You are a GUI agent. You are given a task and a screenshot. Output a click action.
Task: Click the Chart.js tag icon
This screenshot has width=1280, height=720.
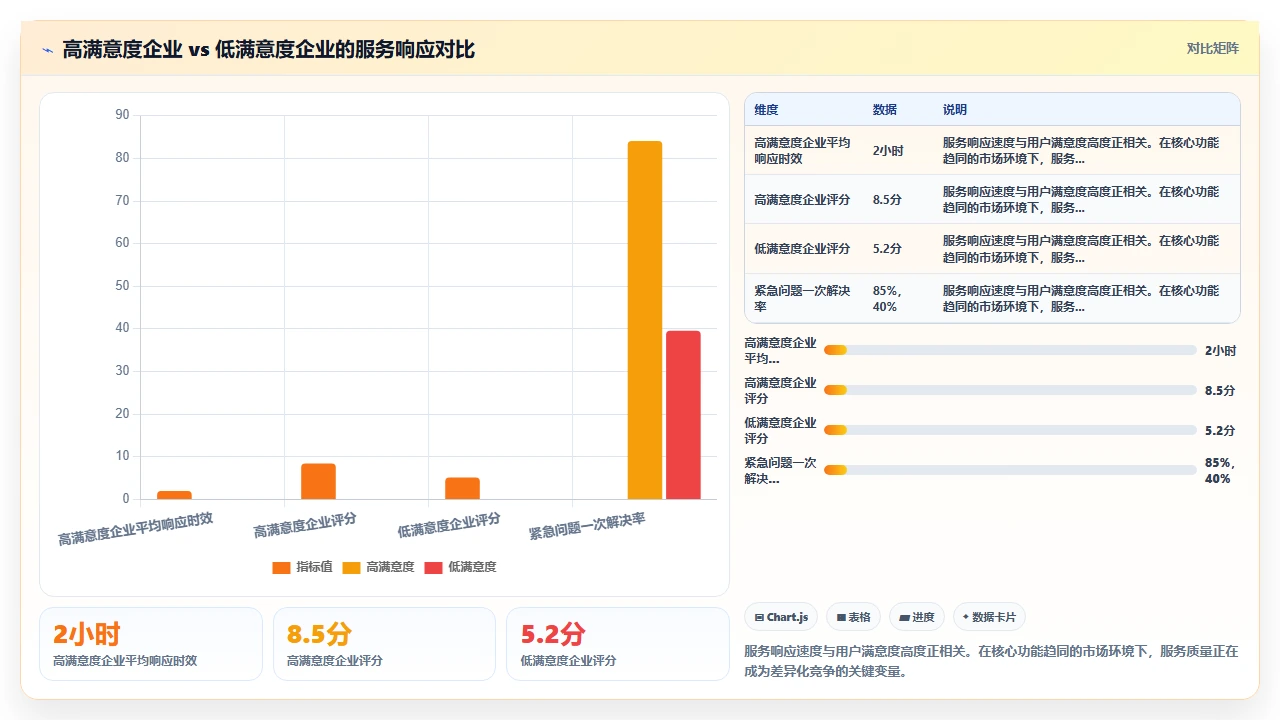pyautogui.click(x=760, y=618)
